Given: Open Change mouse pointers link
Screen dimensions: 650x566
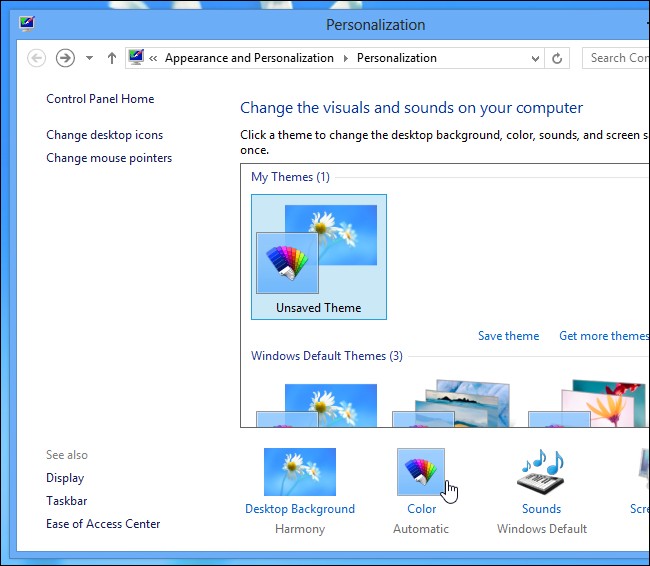Looking at the screenshot, I should [x=109, y=158].
